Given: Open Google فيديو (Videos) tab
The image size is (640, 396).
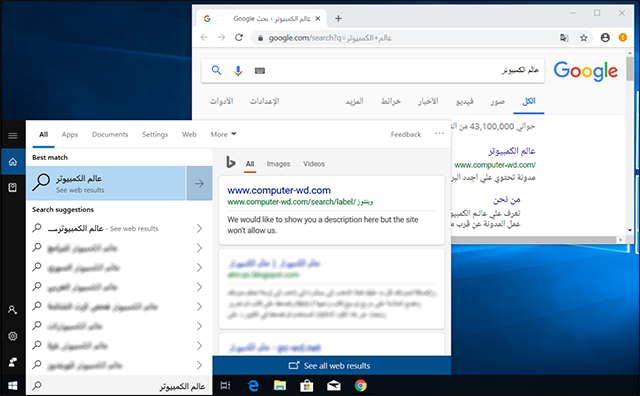Looking at the screenshot, I should 464,101.
